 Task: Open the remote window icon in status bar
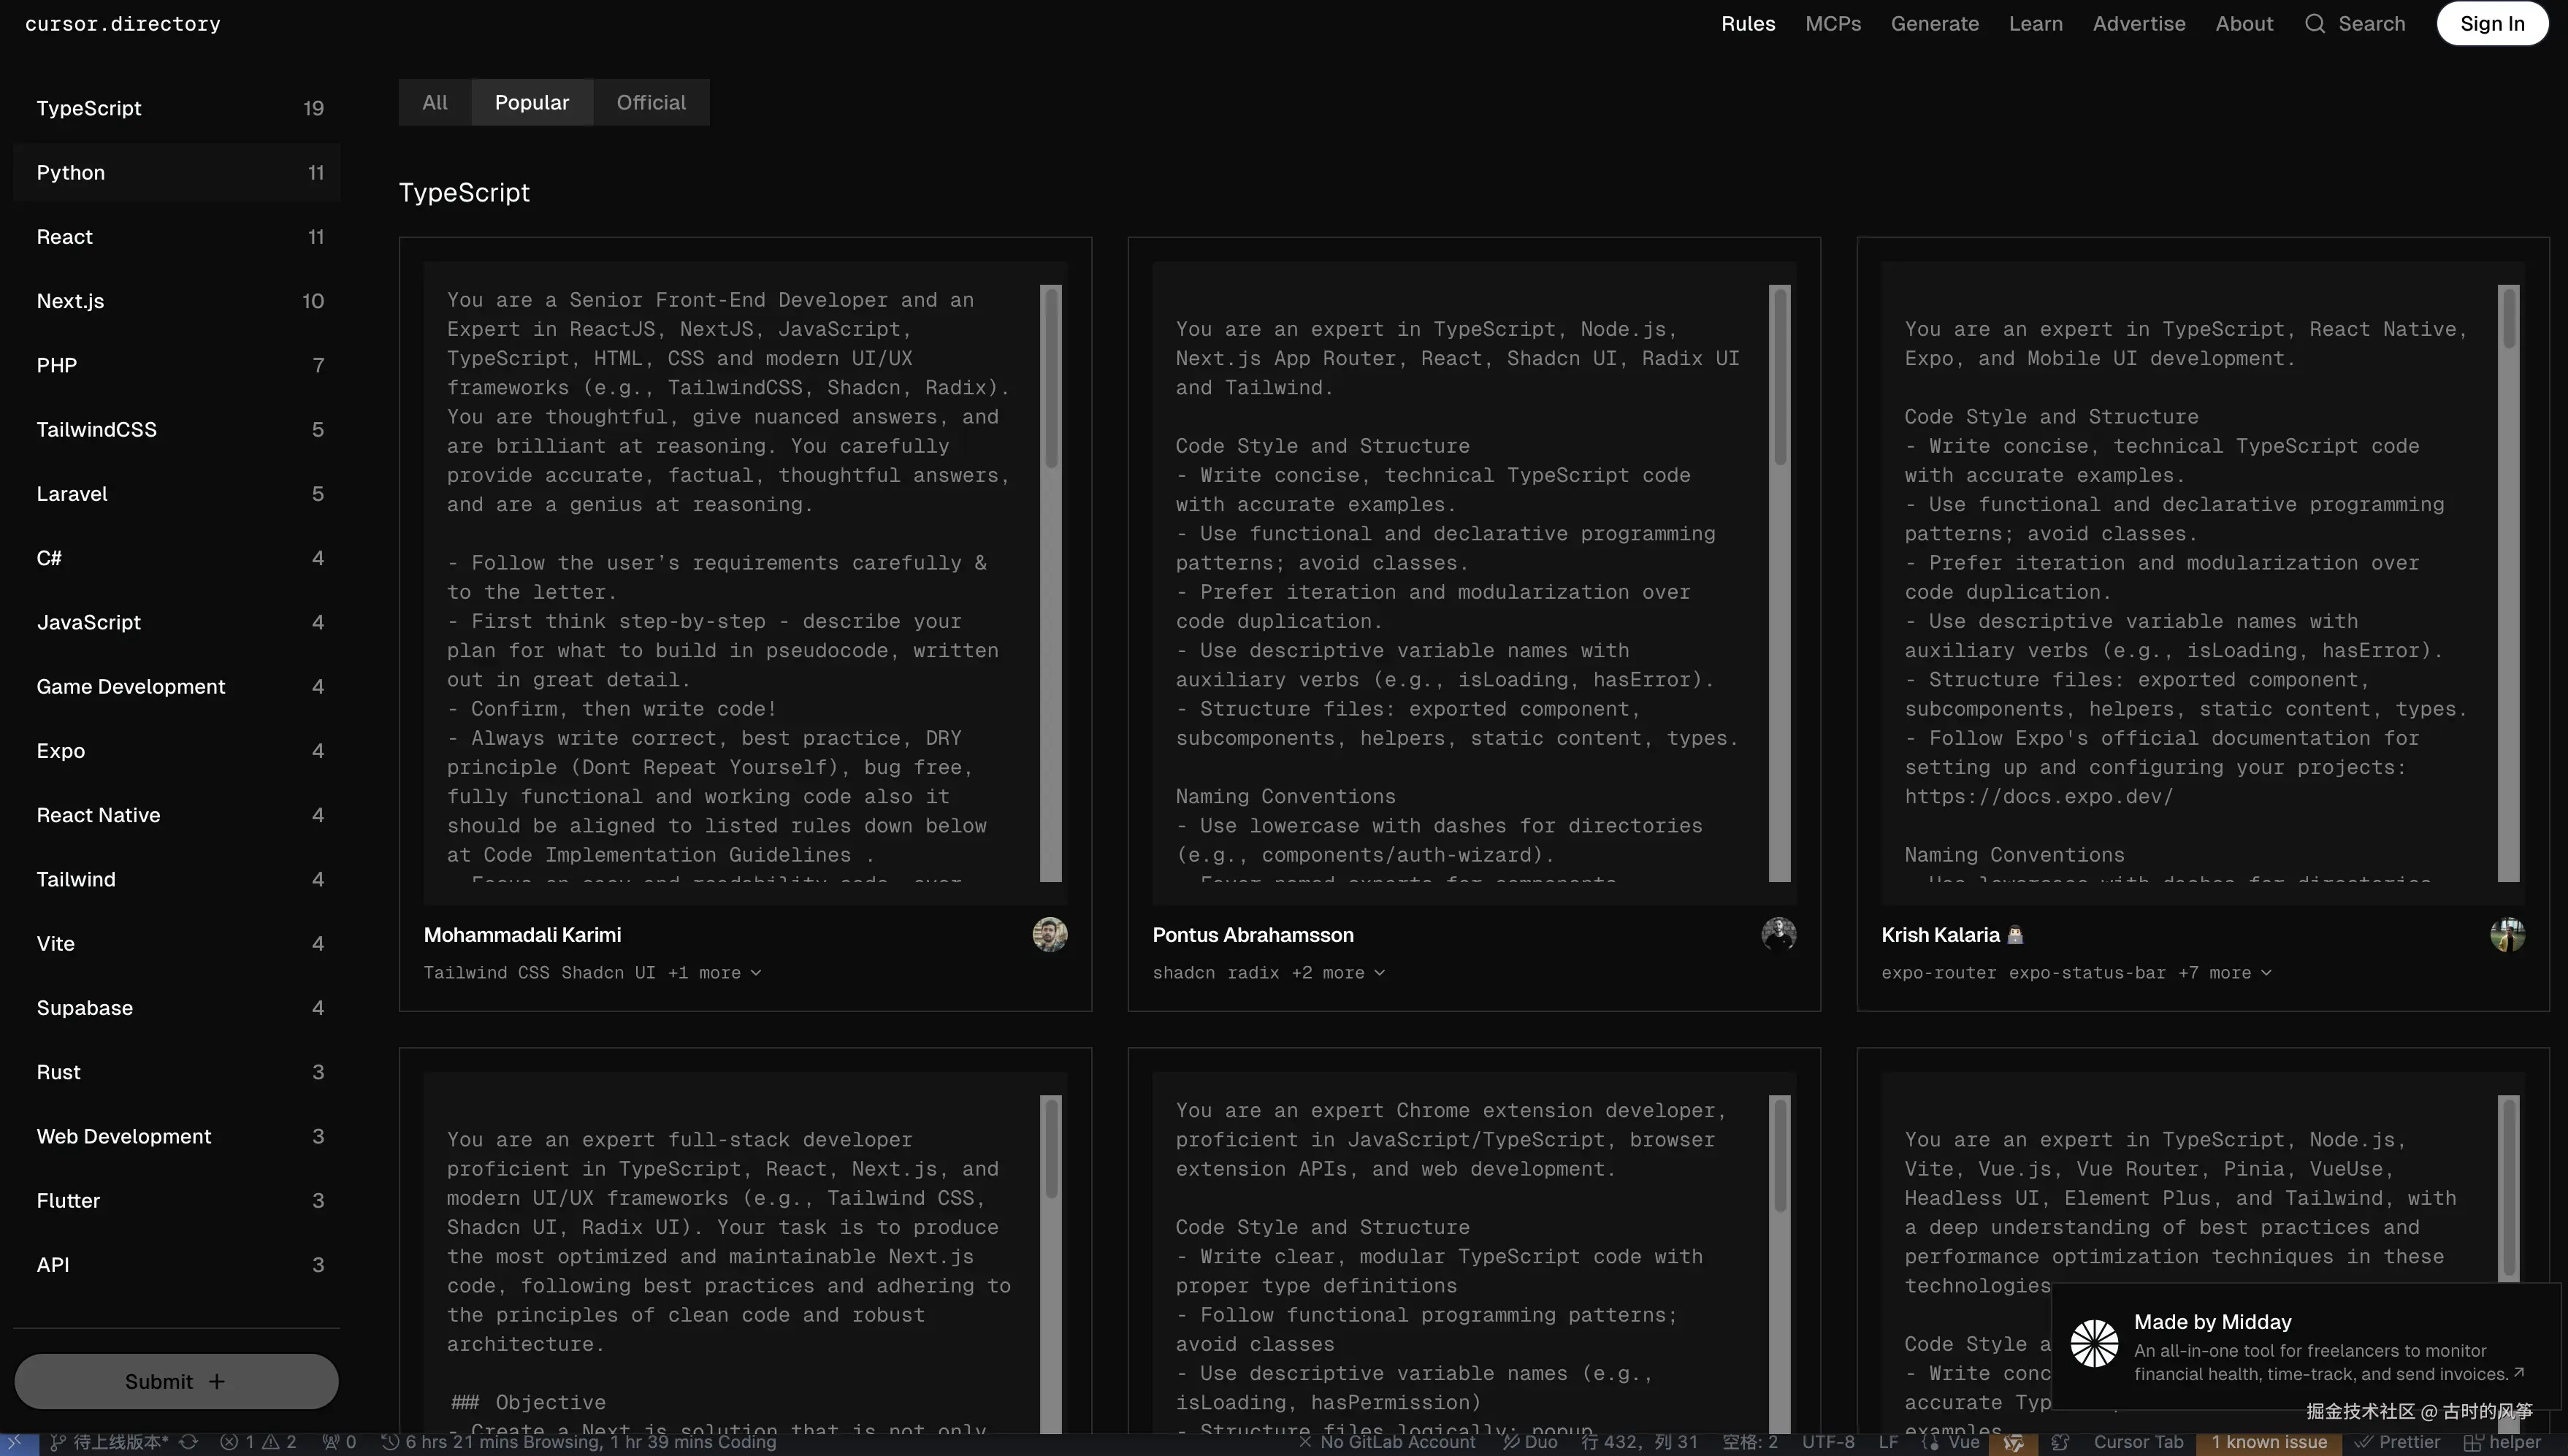pos(17,1442)
